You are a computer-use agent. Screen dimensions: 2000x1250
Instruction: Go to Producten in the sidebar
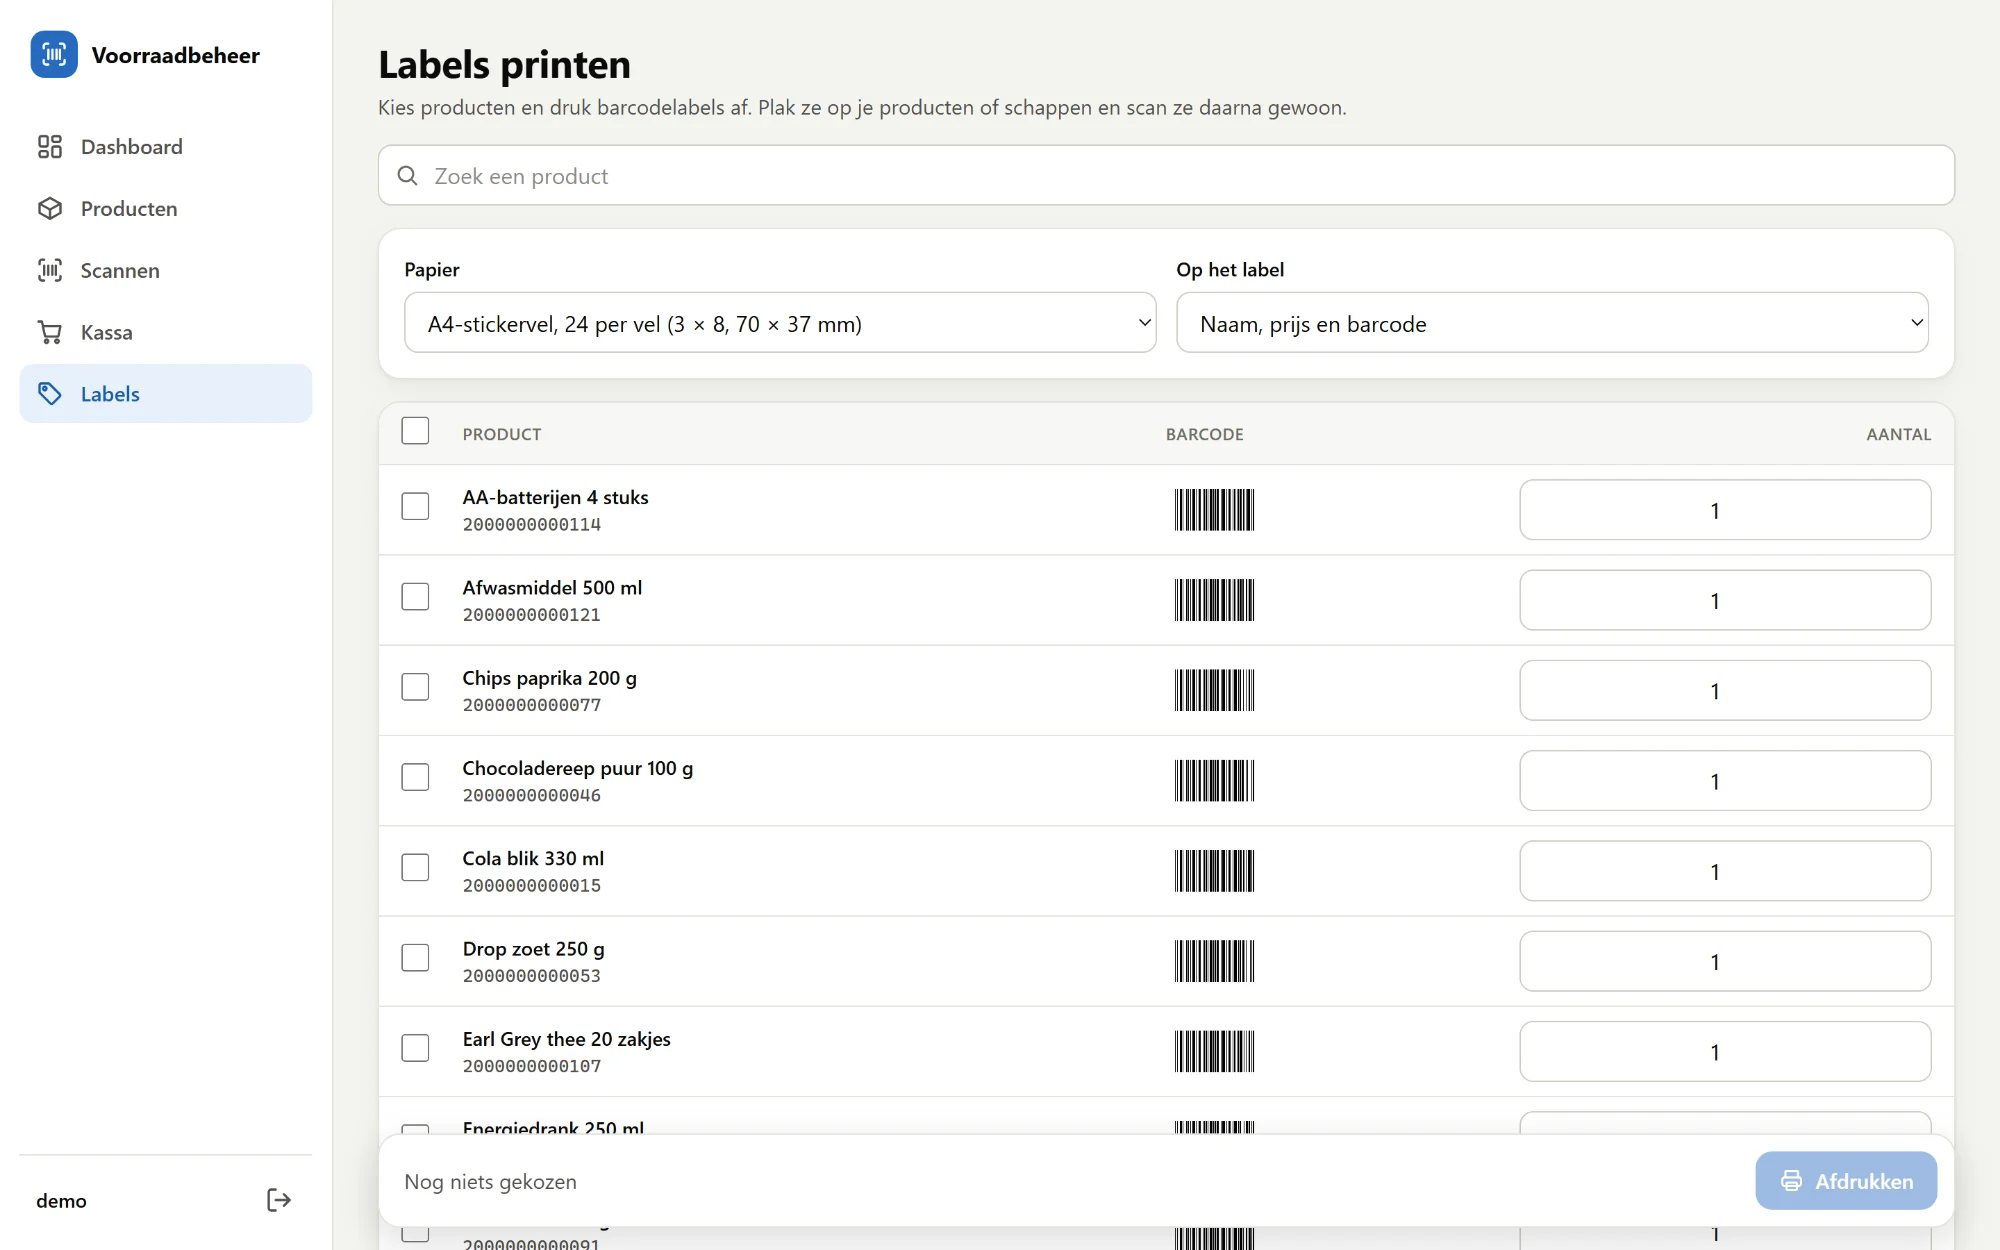(166, 209)
